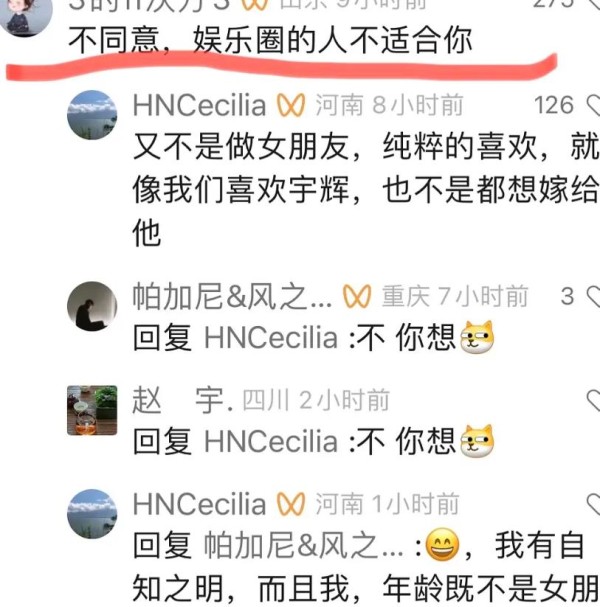
Task: Tap HNCecilia's reply text 又不是做女朋友
Action: (366, 190)
